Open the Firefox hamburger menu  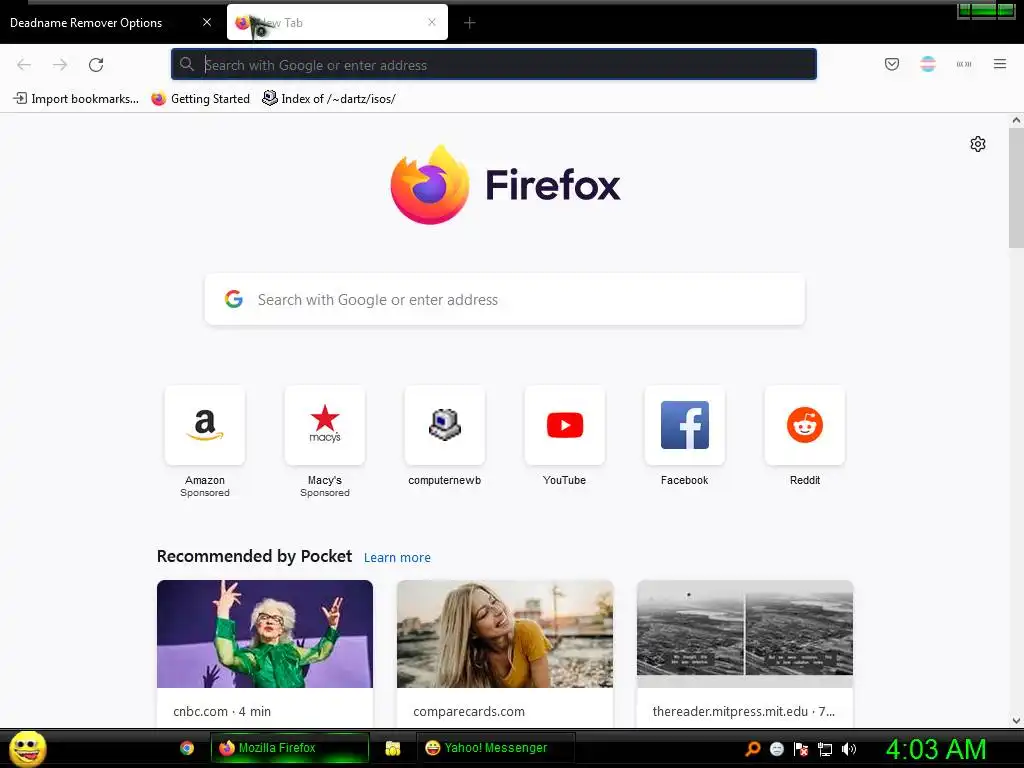tap(999, 64)
